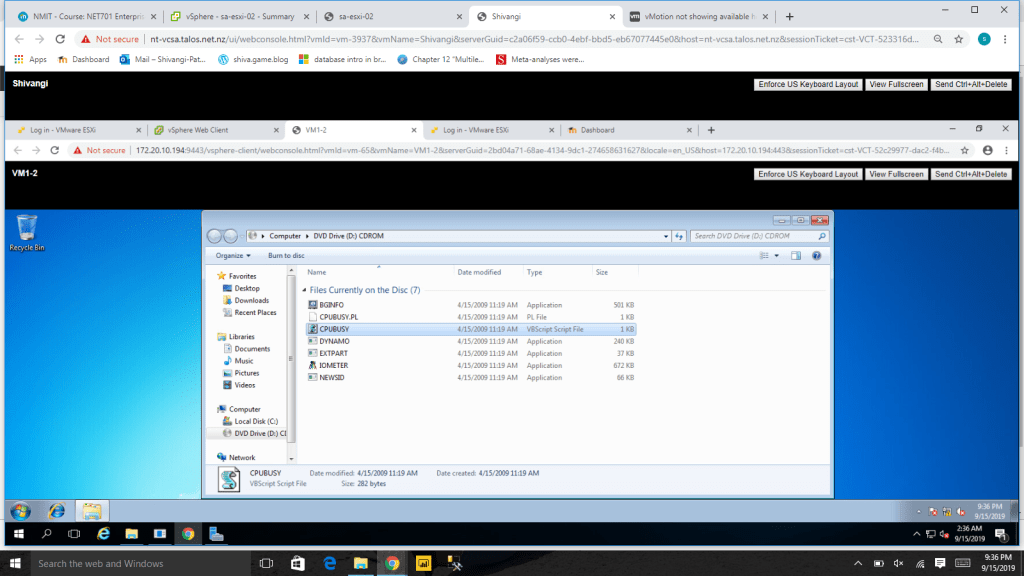1024x576 pixels.
Task: Click the Explorer help question mark icon
Action: point(816,255)
